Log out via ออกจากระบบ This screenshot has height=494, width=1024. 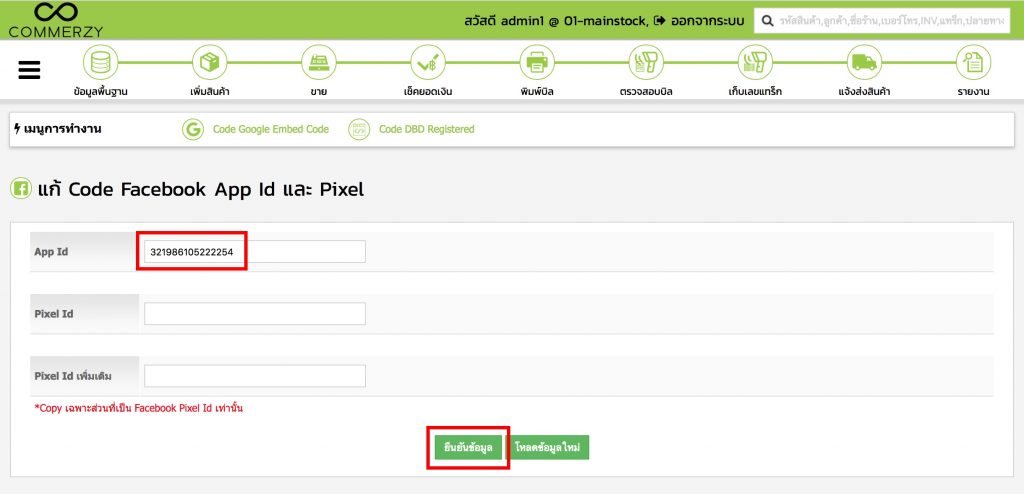[x=699, y=21]
